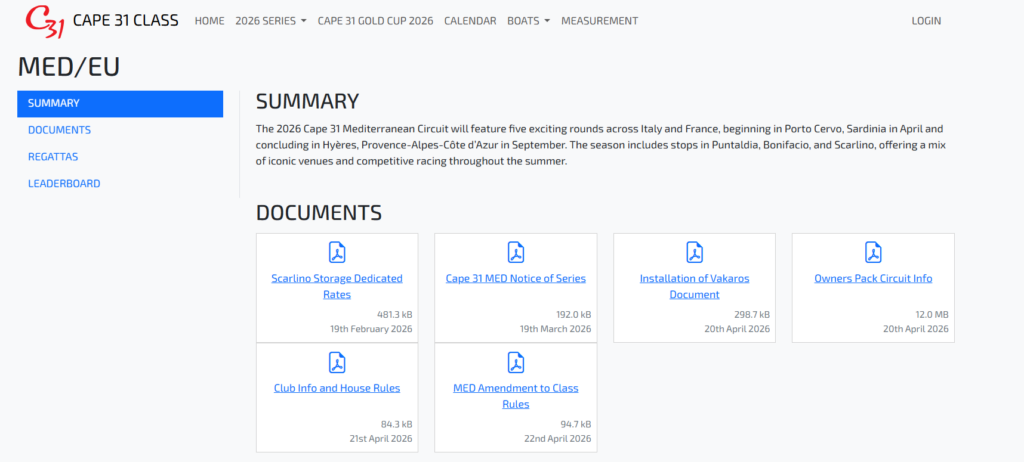The width and height of the screenshot is (1024, 462).
Task: Click the CAPE 31 CLASS brand title
Action: pyautogui.click(x=125, y=21)
